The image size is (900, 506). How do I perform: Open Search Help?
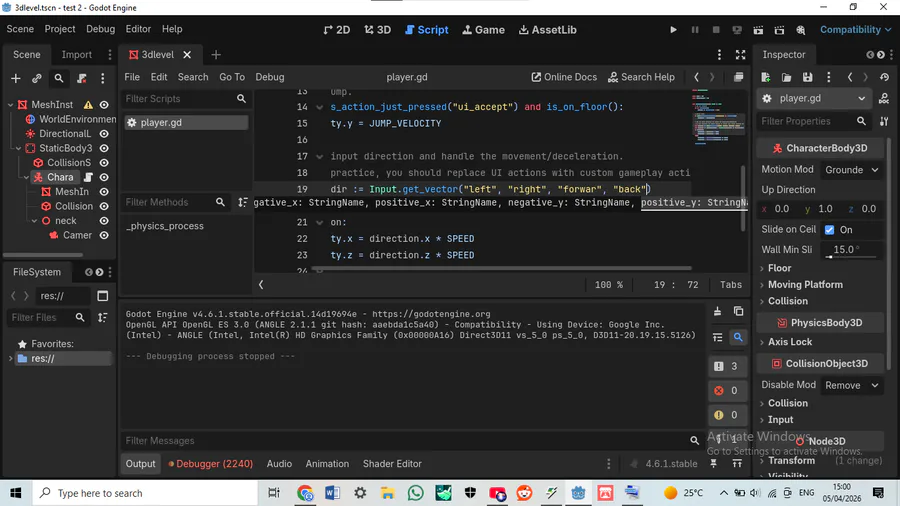(641, 77)
